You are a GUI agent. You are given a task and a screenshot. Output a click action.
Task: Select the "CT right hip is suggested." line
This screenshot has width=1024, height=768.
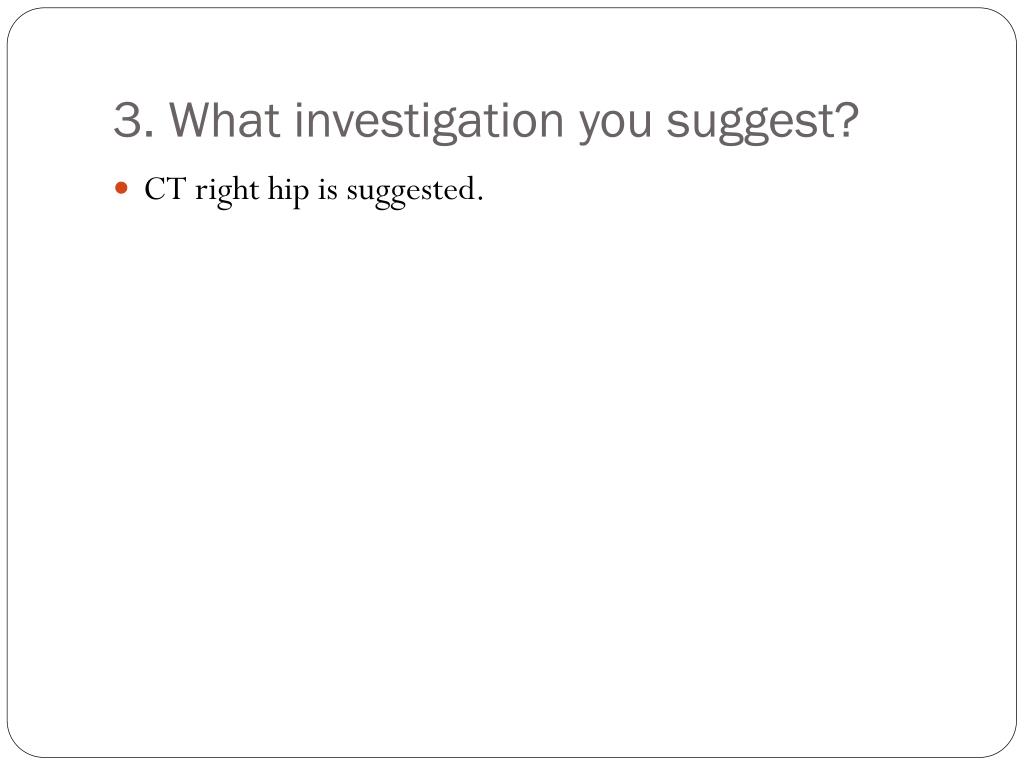coord(313,192)
